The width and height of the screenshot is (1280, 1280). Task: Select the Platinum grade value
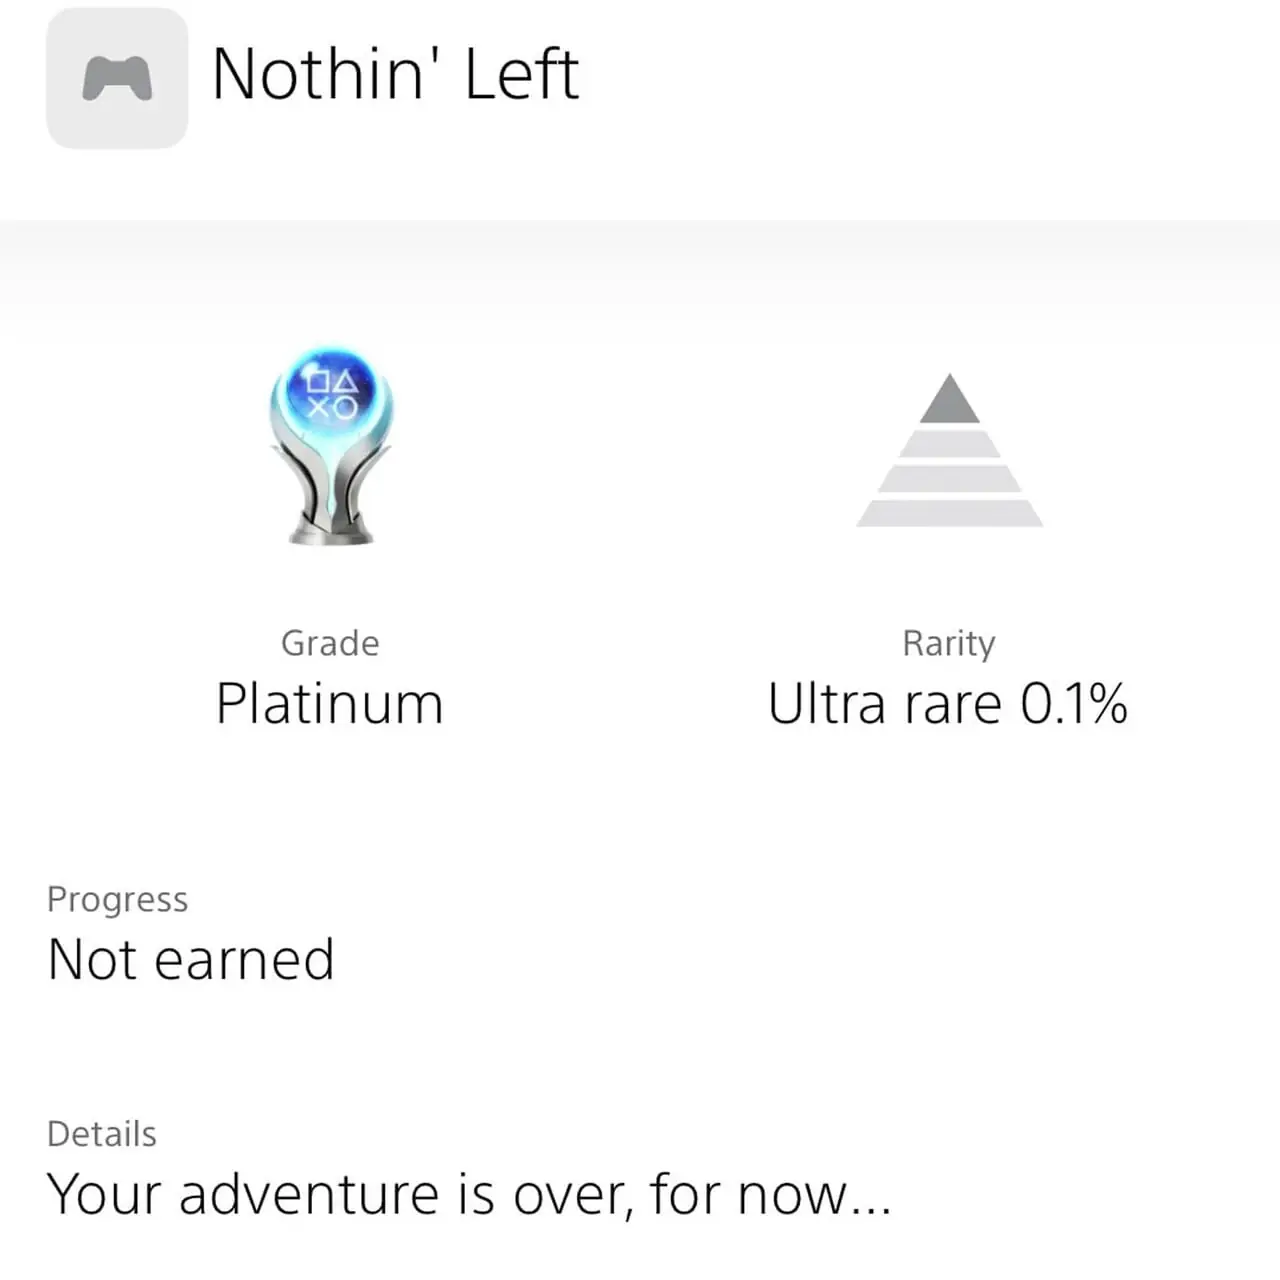point(330,703)
